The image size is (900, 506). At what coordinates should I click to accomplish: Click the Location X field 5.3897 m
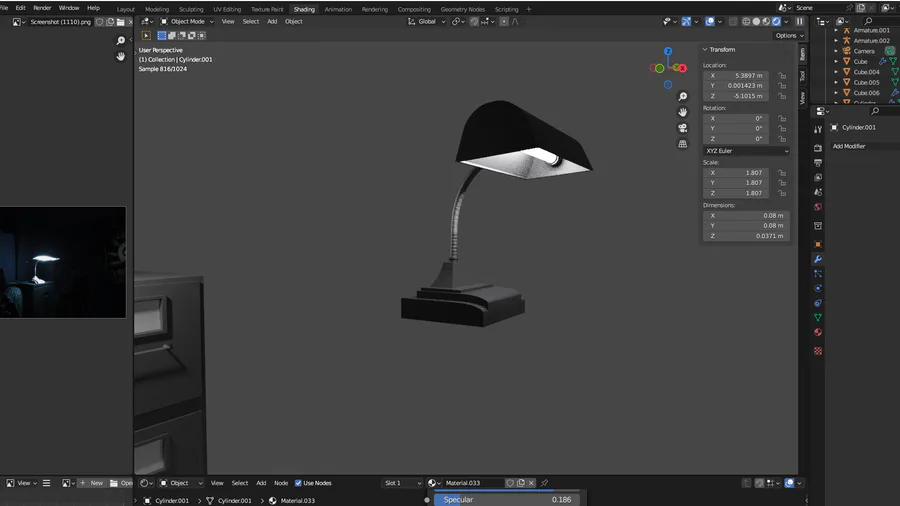coord(736,76)
